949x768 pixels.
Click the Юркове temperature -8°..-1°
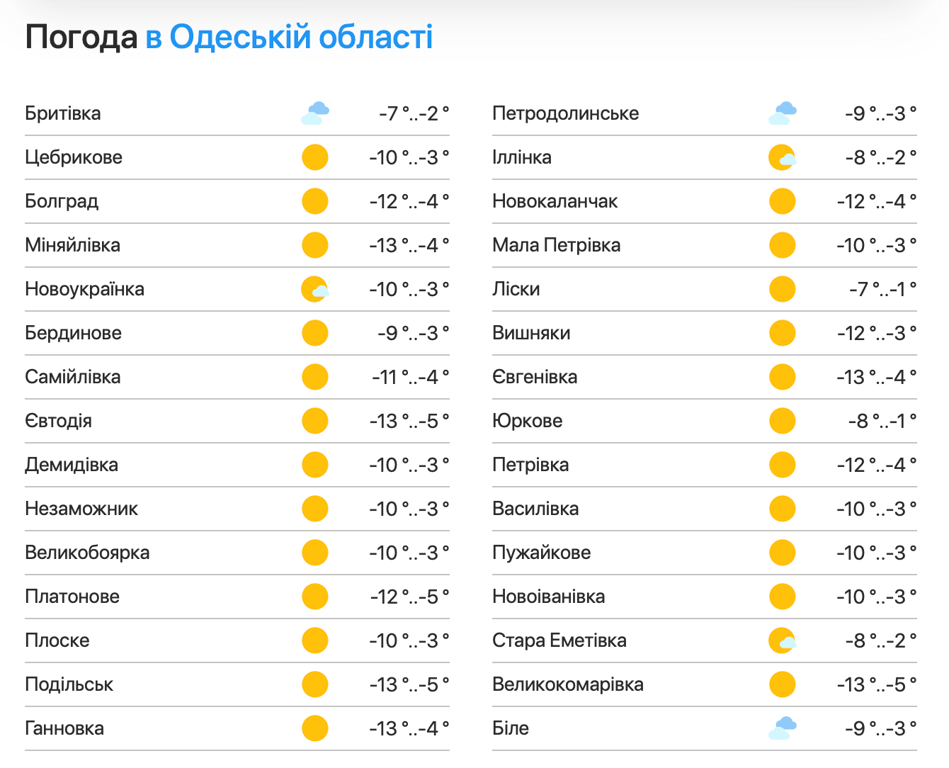click(x=881, y=421)
